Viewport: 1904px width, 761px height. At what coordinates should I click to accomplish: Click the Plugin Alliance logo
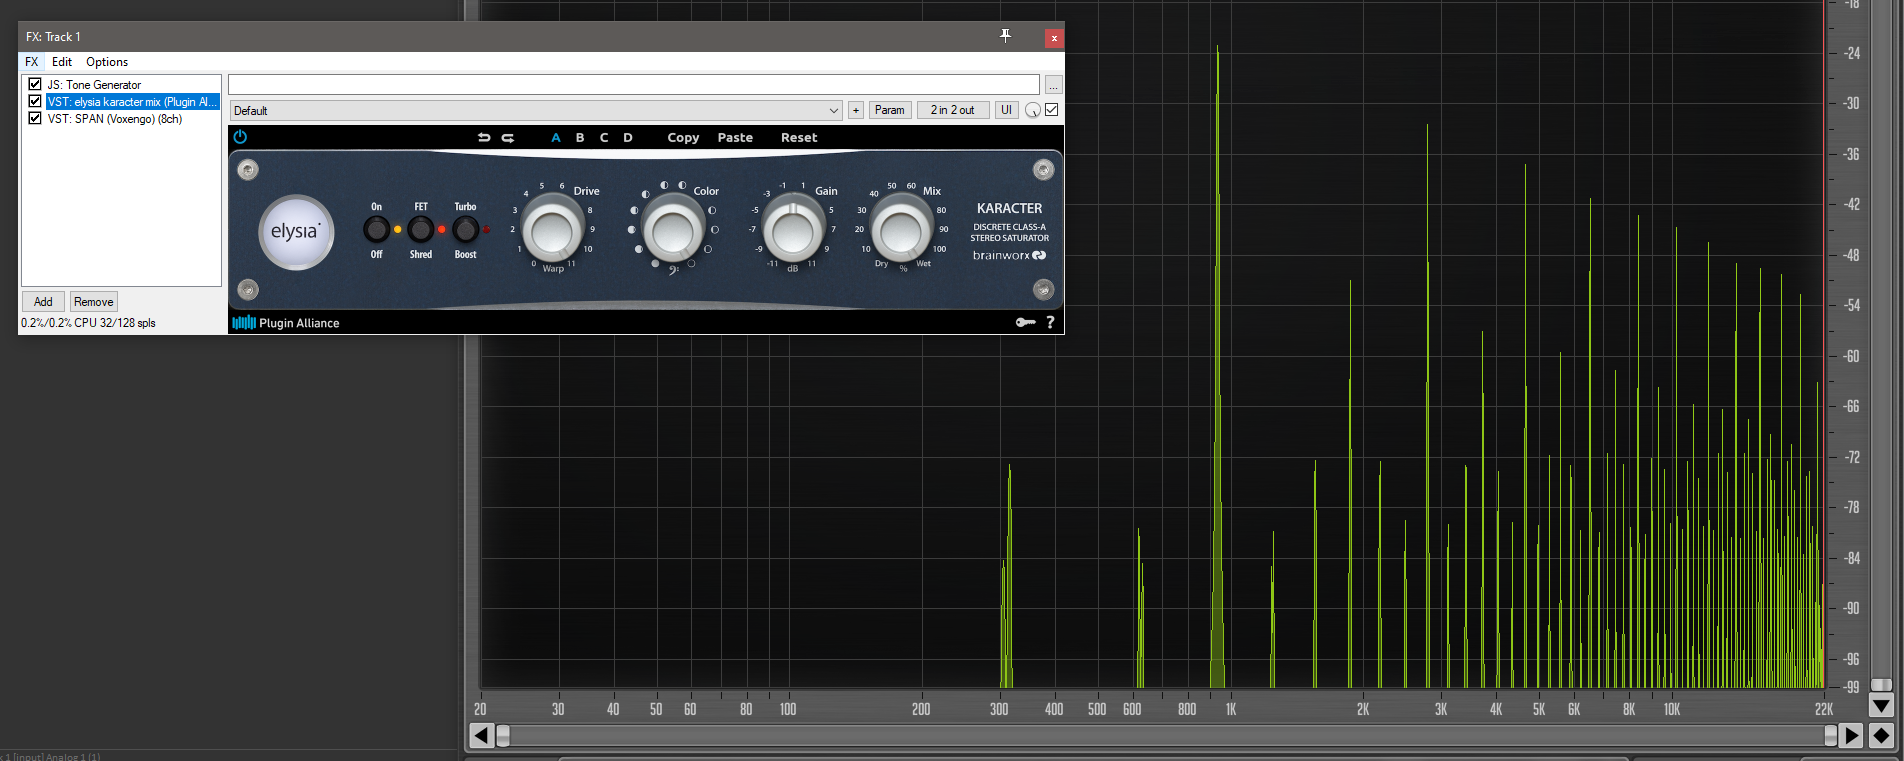coord(286,323)
